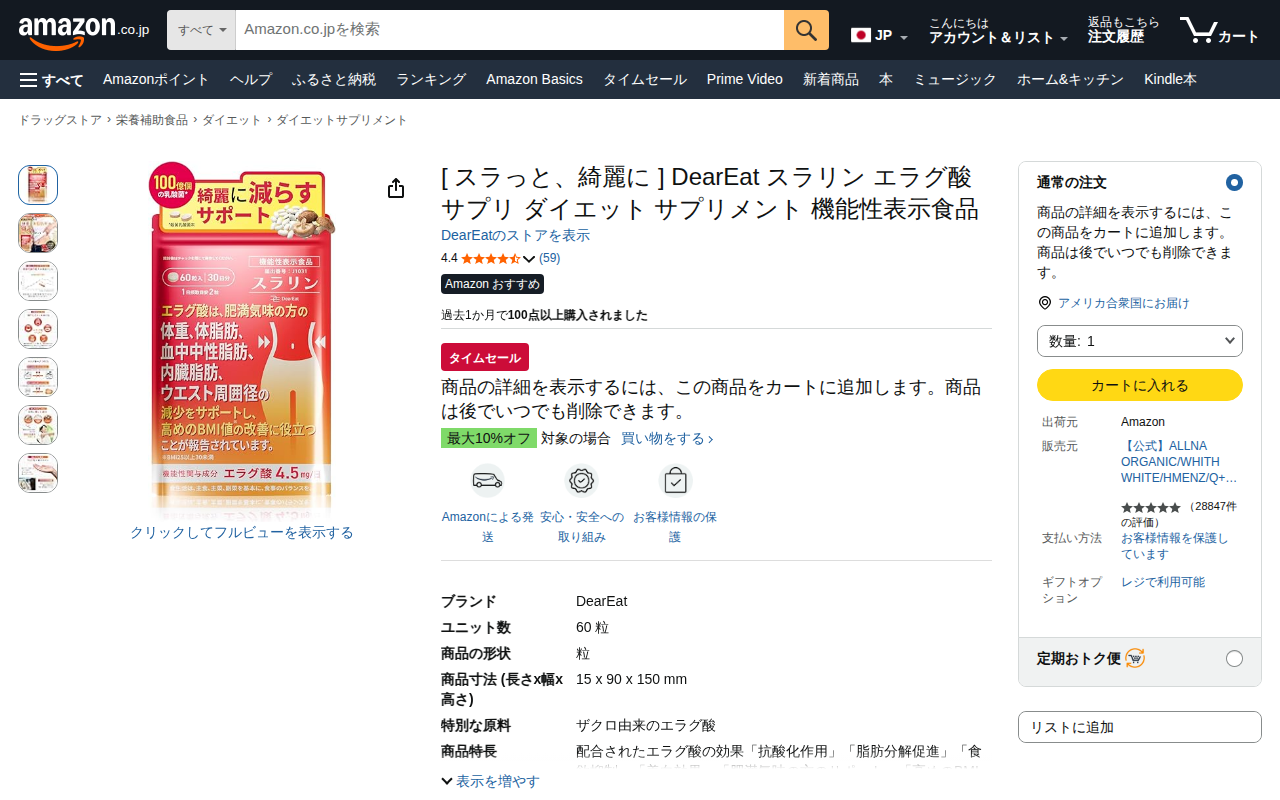Screen dimensions: 1280x800
Task: Open the DearEatのストアを表示 link
Action: (515, 235)
